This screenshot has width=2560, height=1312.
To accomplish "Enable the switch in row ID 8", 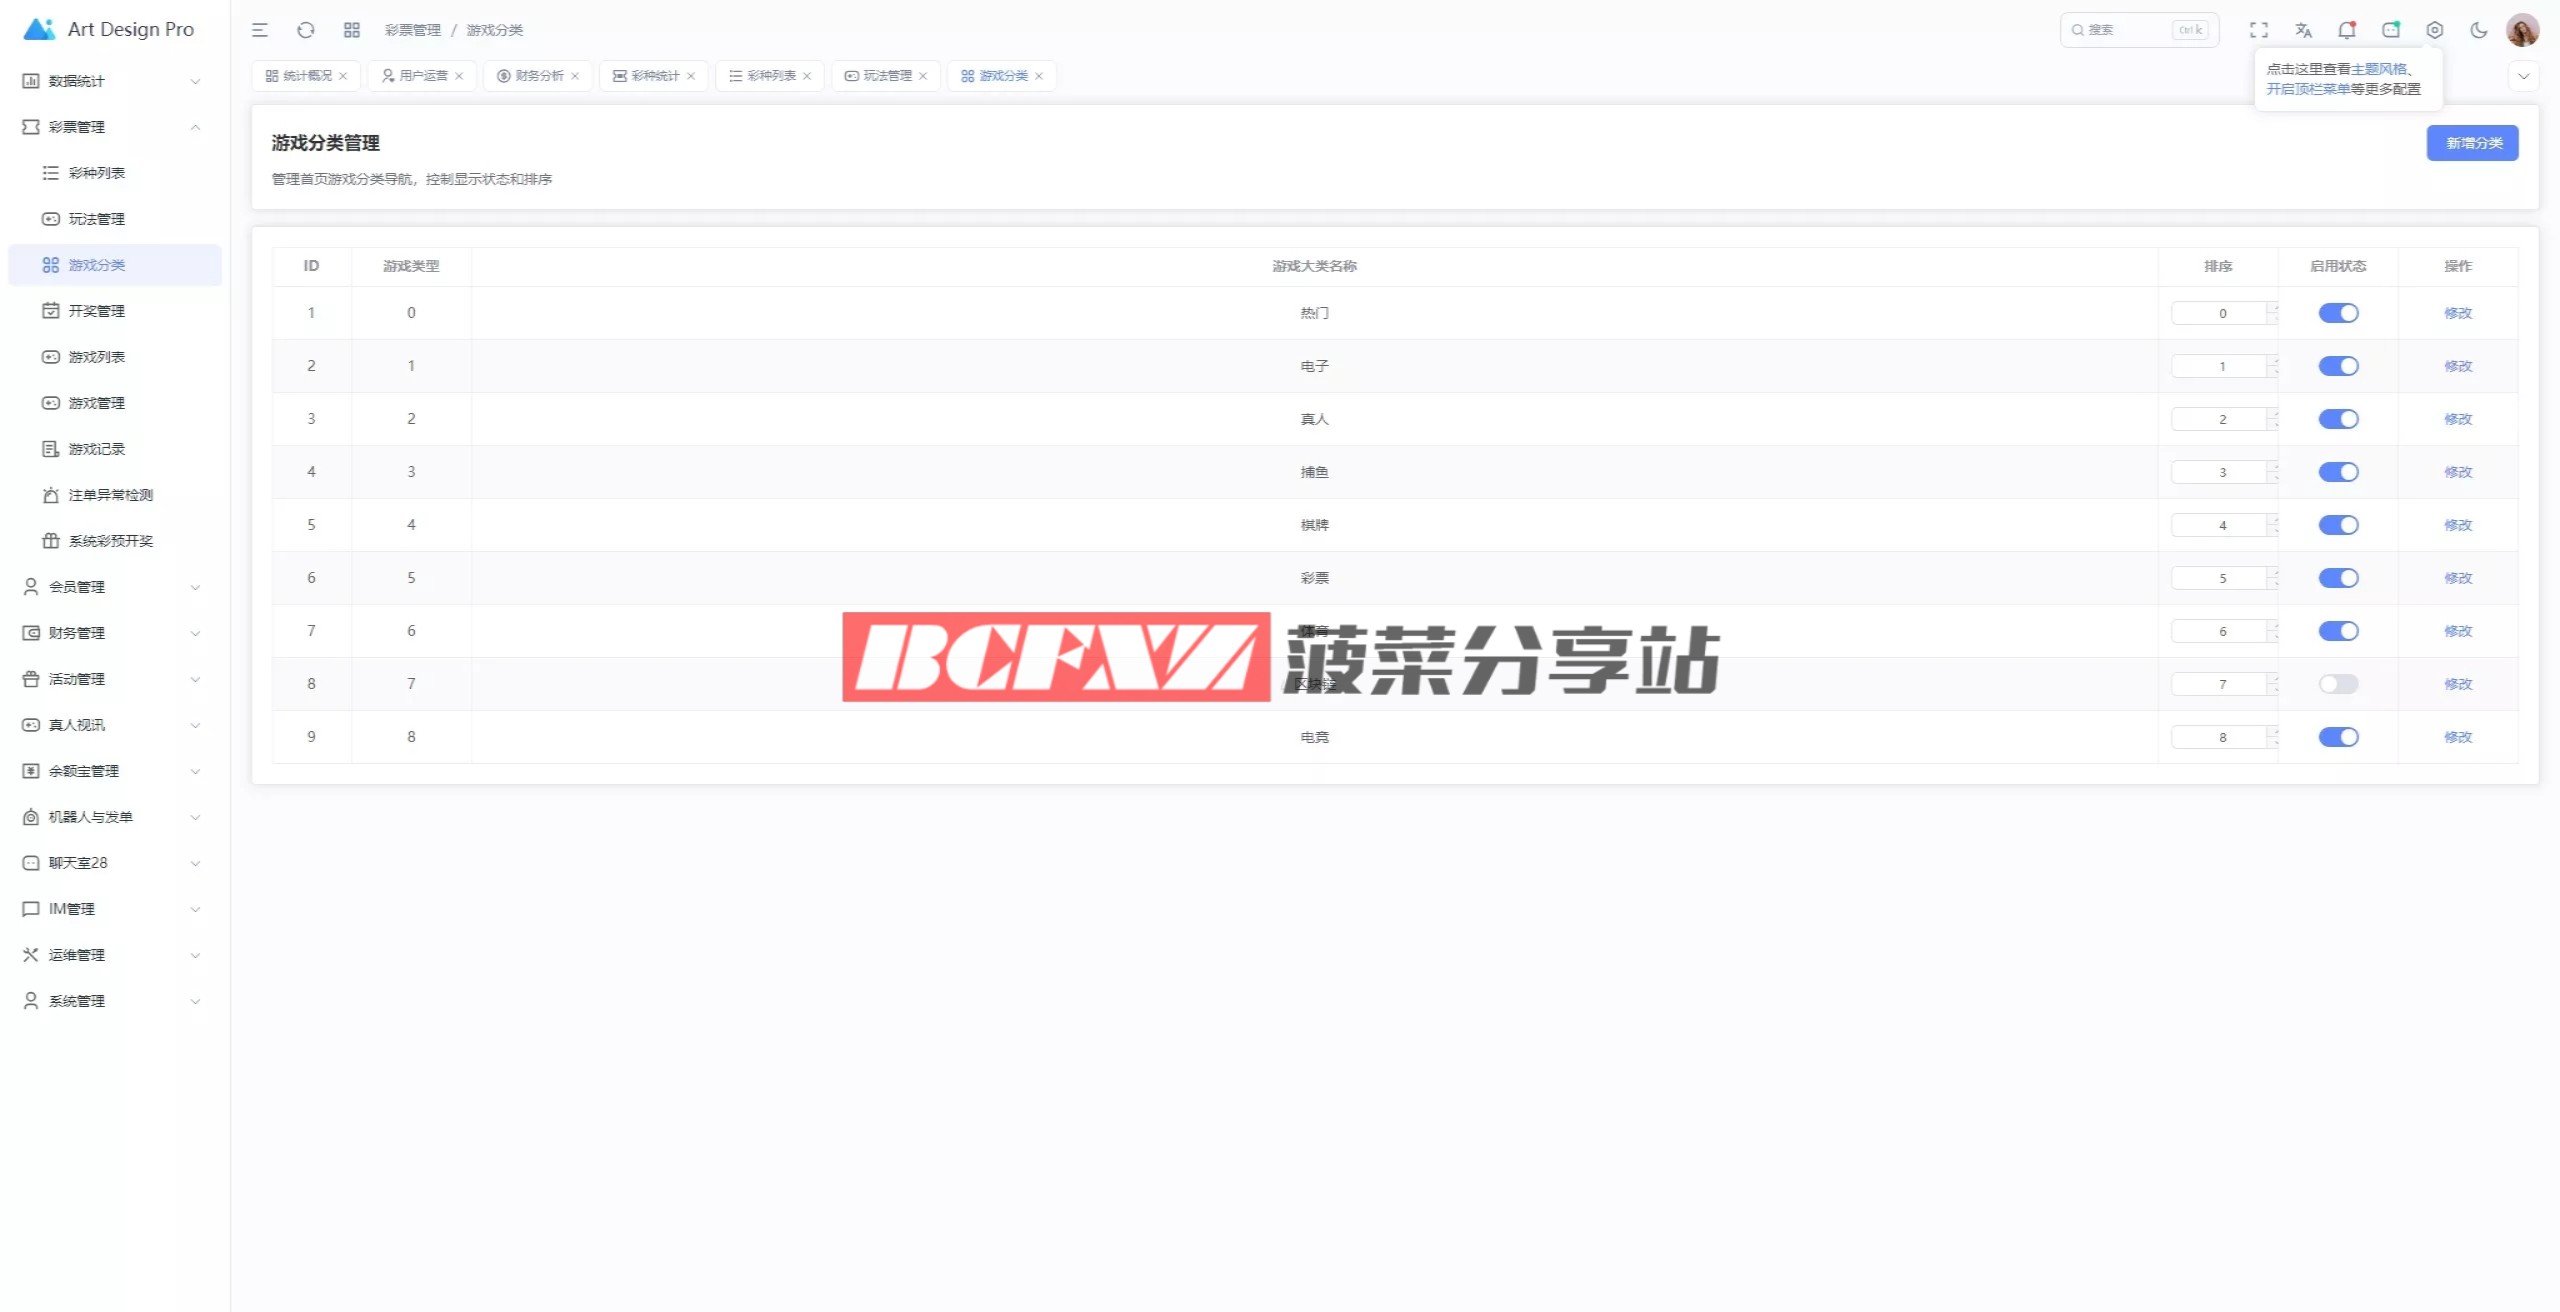I will click(x=2338, y=684).
